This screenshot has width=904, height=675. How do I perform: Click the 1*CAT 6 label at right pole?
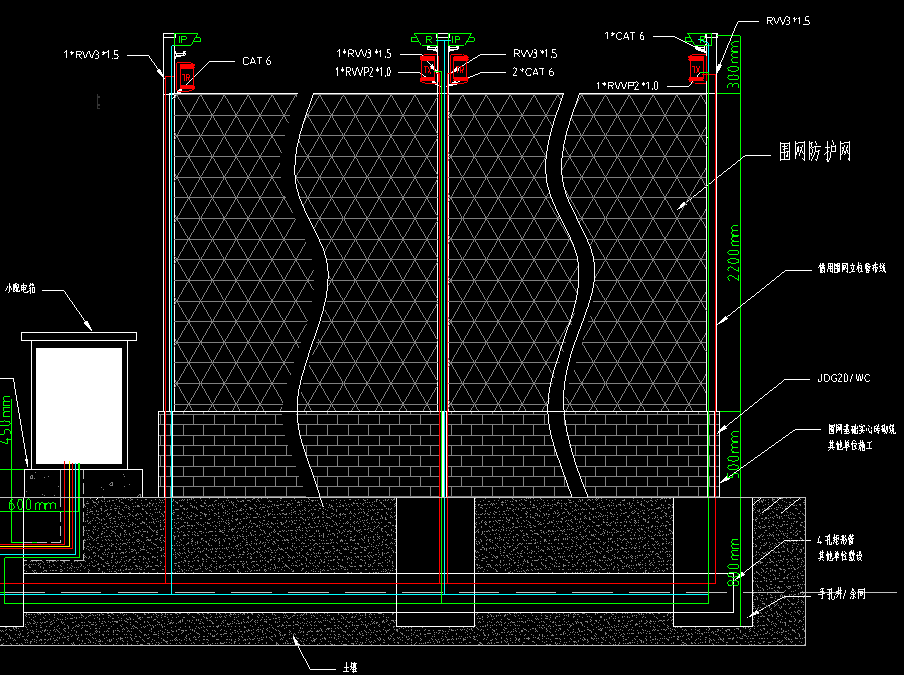(x=625, y=36)
